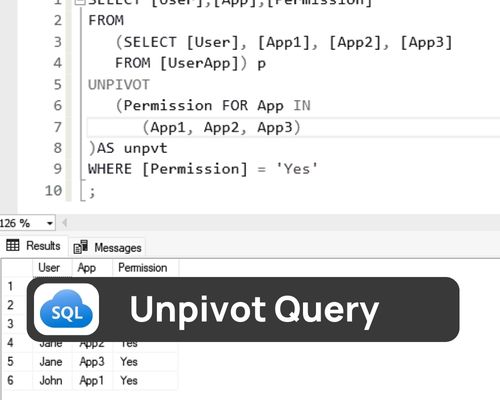Click the horizontal scroll left arrow
500x400 pixels.
65,223
